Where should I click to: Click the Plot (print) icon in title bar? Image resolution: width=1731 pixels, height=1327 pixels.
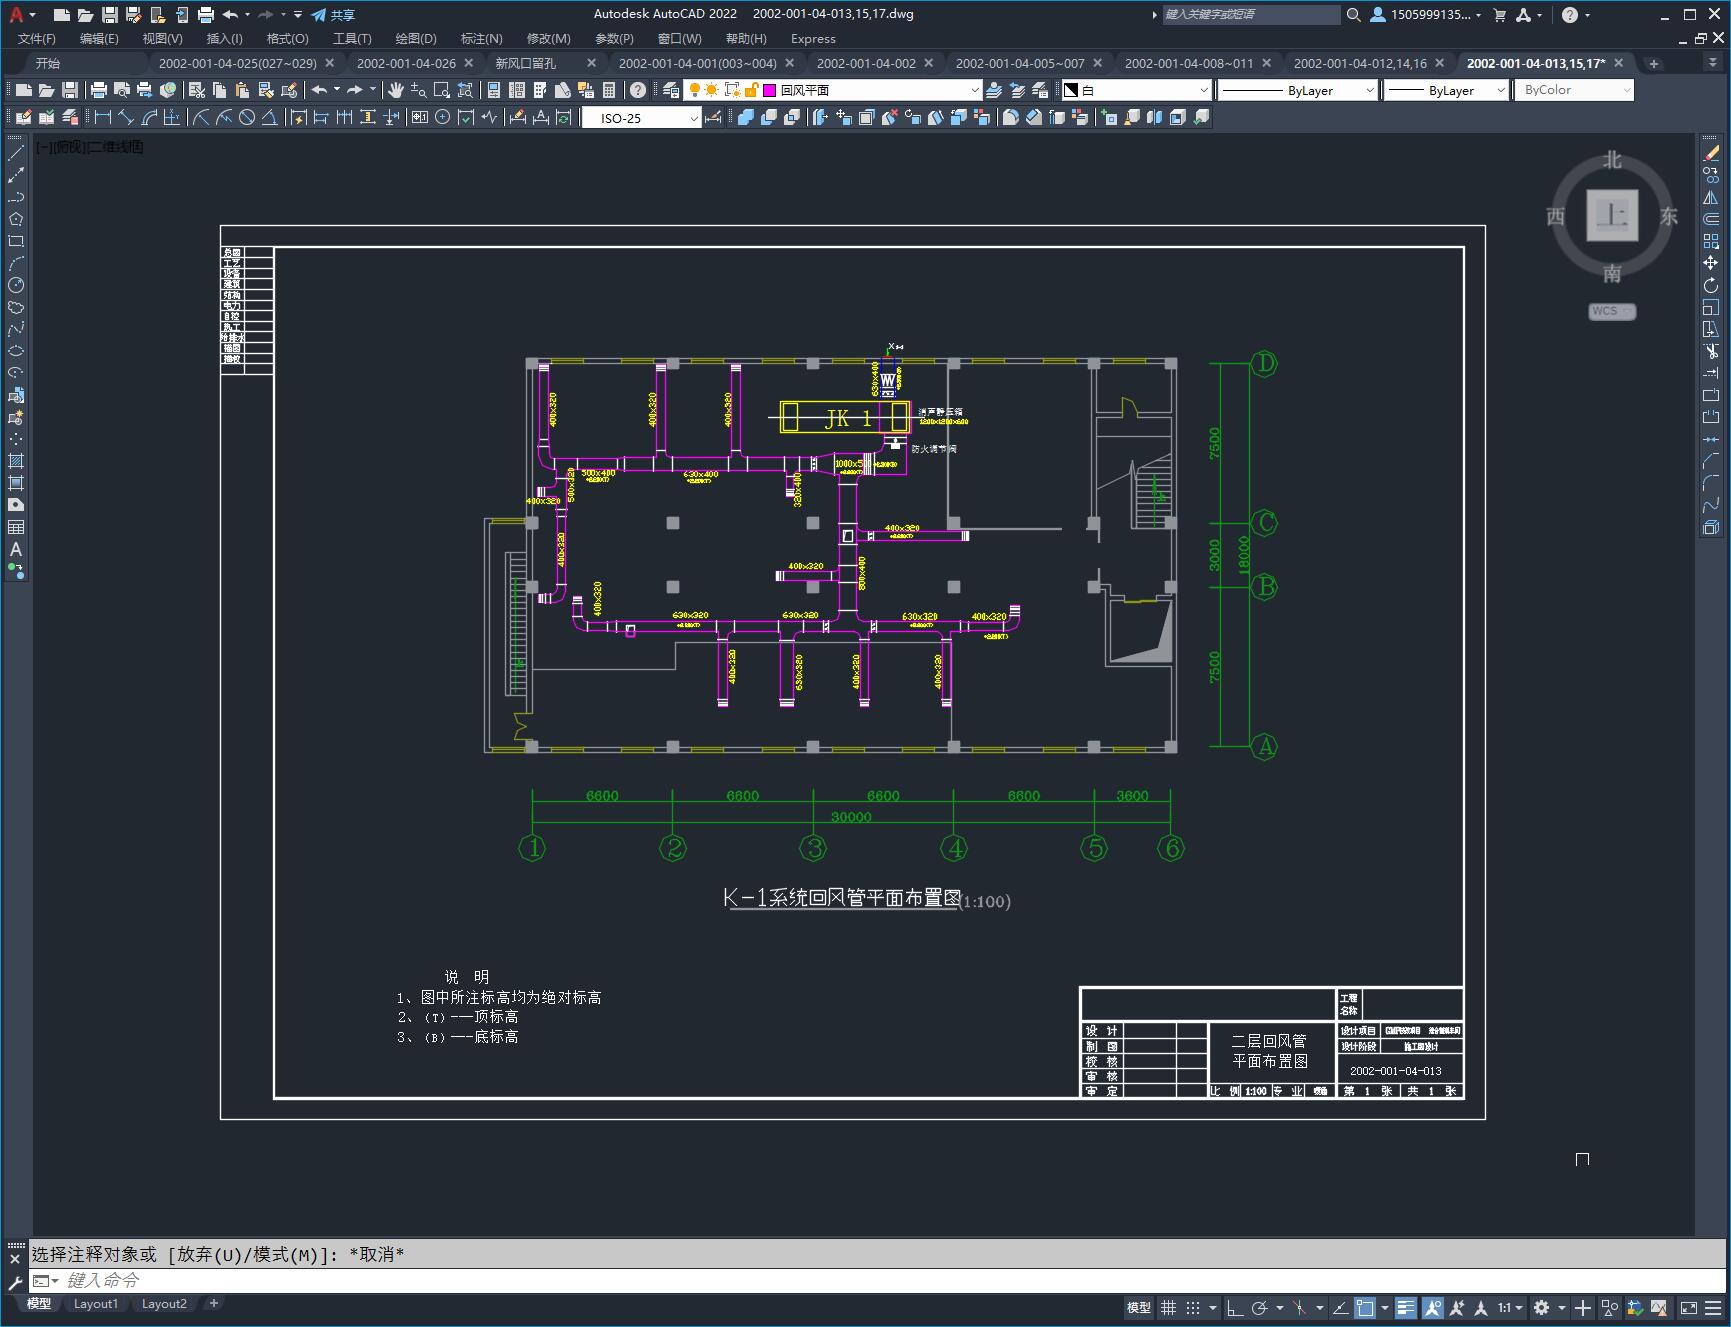coord(205,14)
